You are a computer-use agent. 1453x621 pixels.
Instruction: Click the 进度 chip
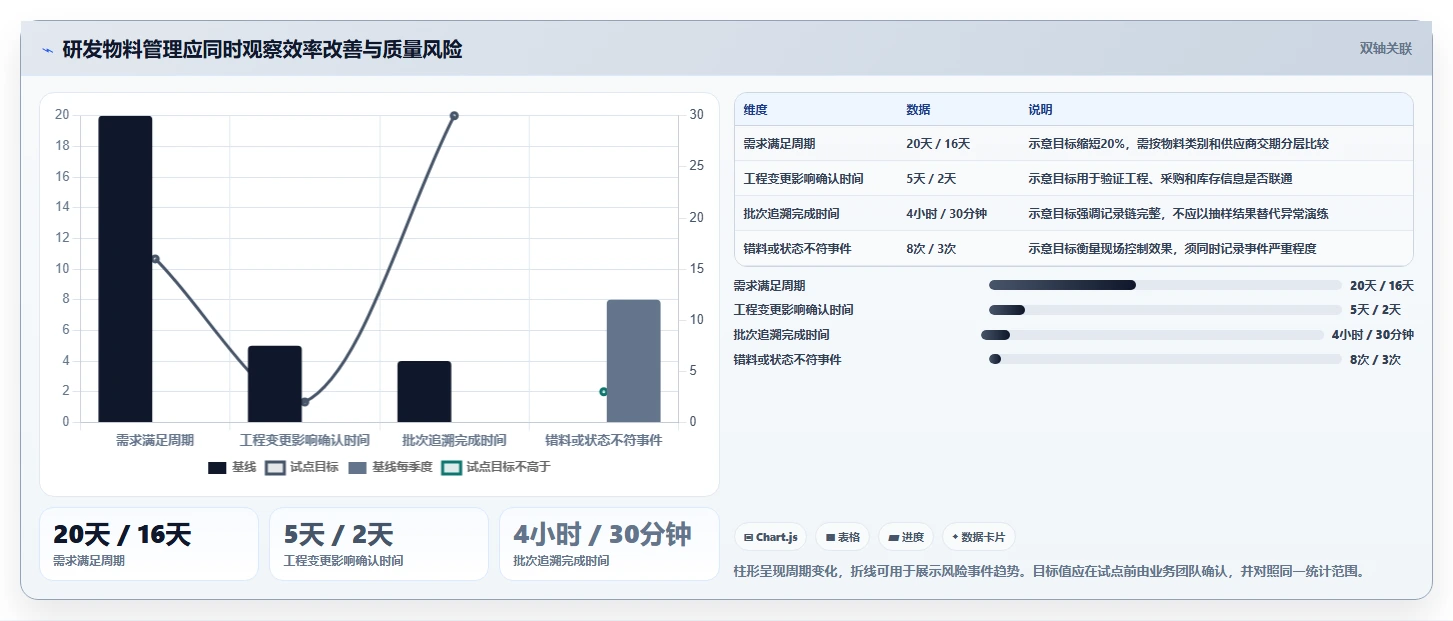(x=906, y=537)
